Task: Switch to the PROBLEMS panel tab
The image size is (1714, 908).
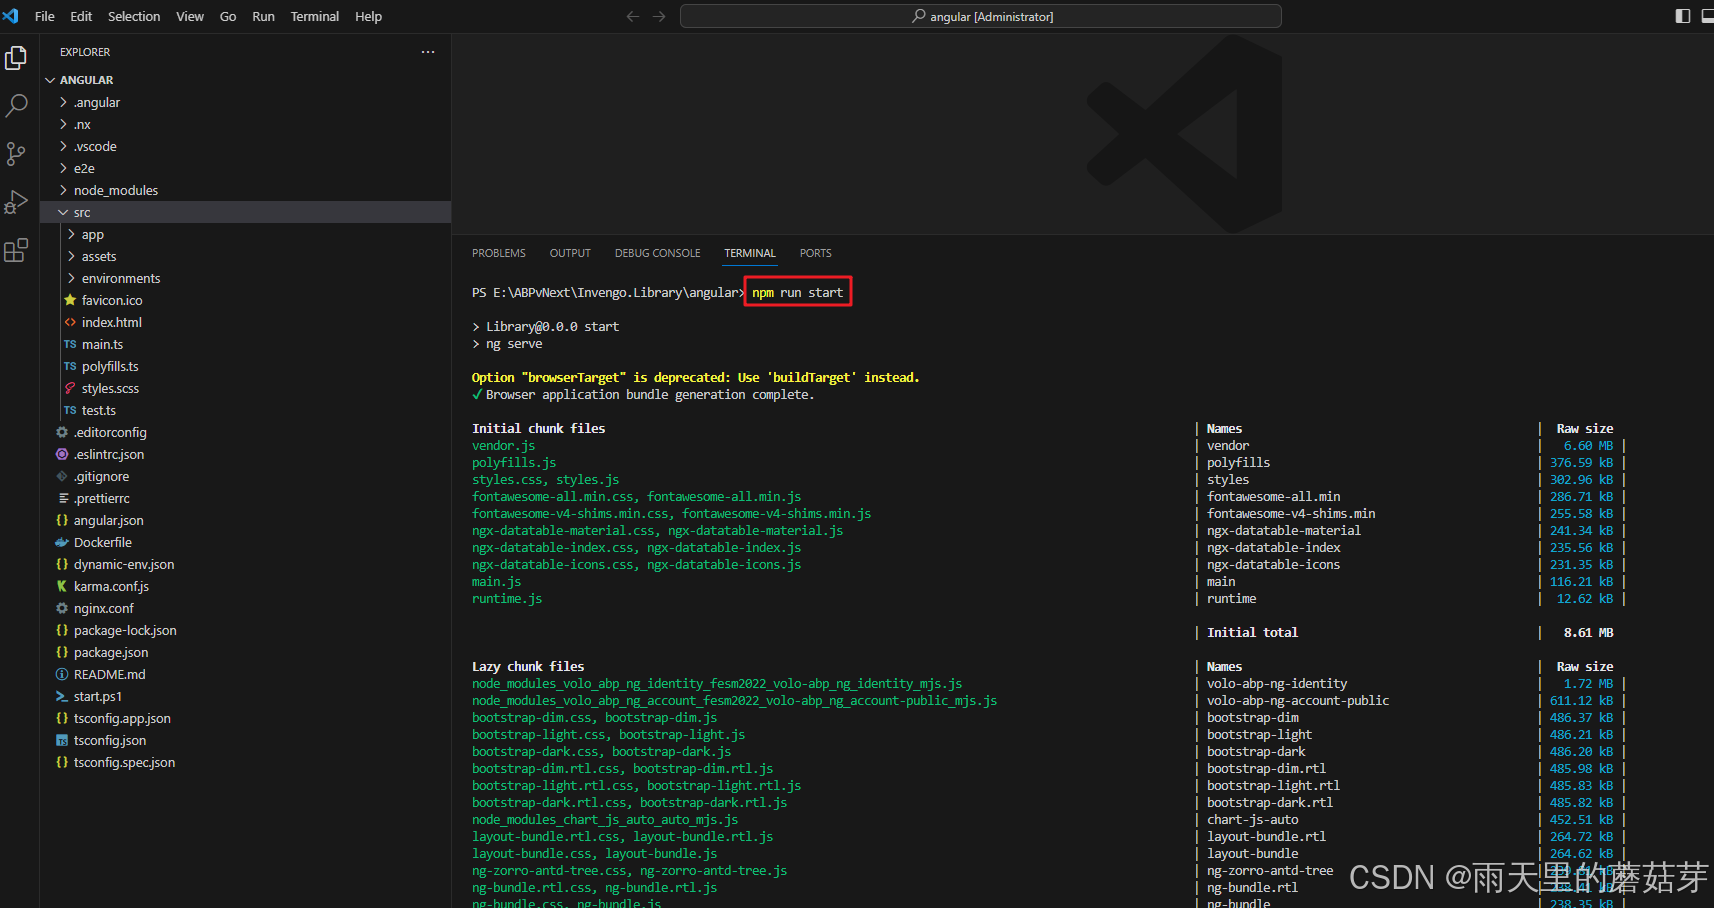Action: [x=499, y=253]
